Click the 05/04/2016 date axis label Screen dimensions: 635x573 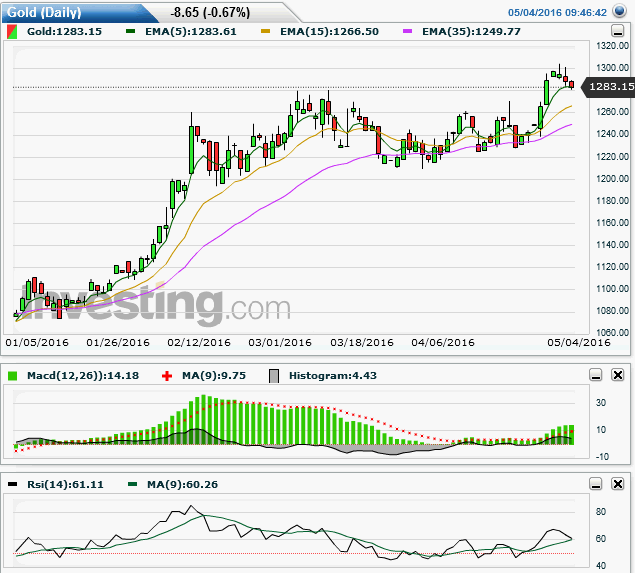pos(579,343)
